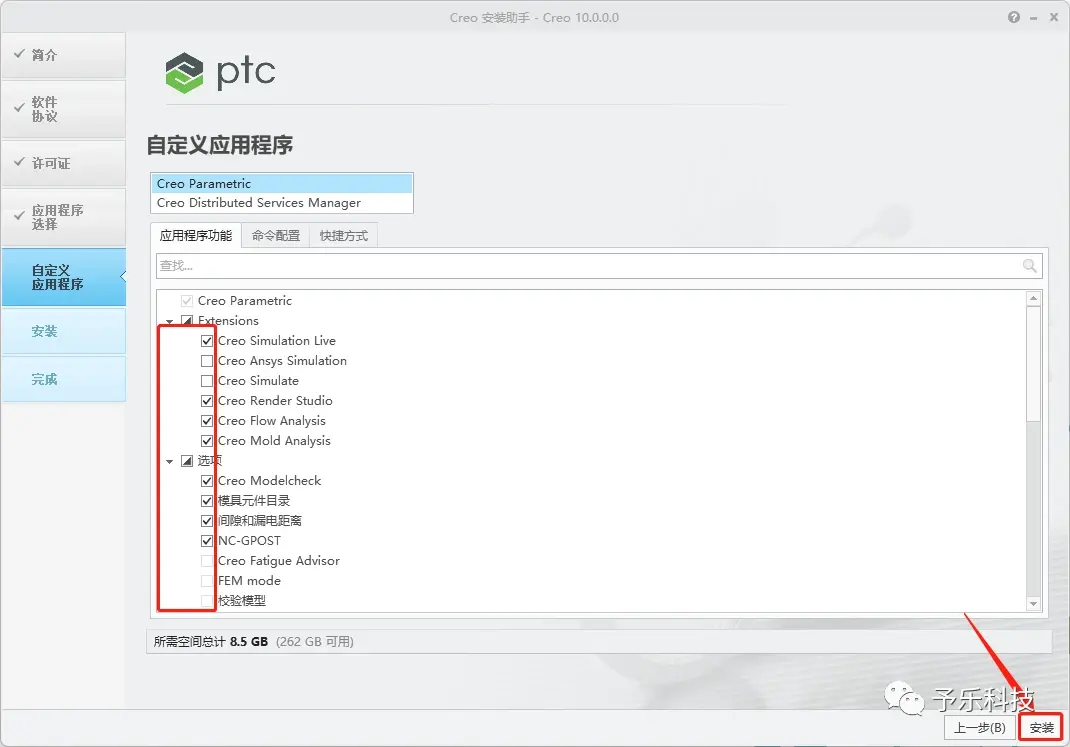
Task: Click the 查找 search input field
Action: [x=588, y=266]
